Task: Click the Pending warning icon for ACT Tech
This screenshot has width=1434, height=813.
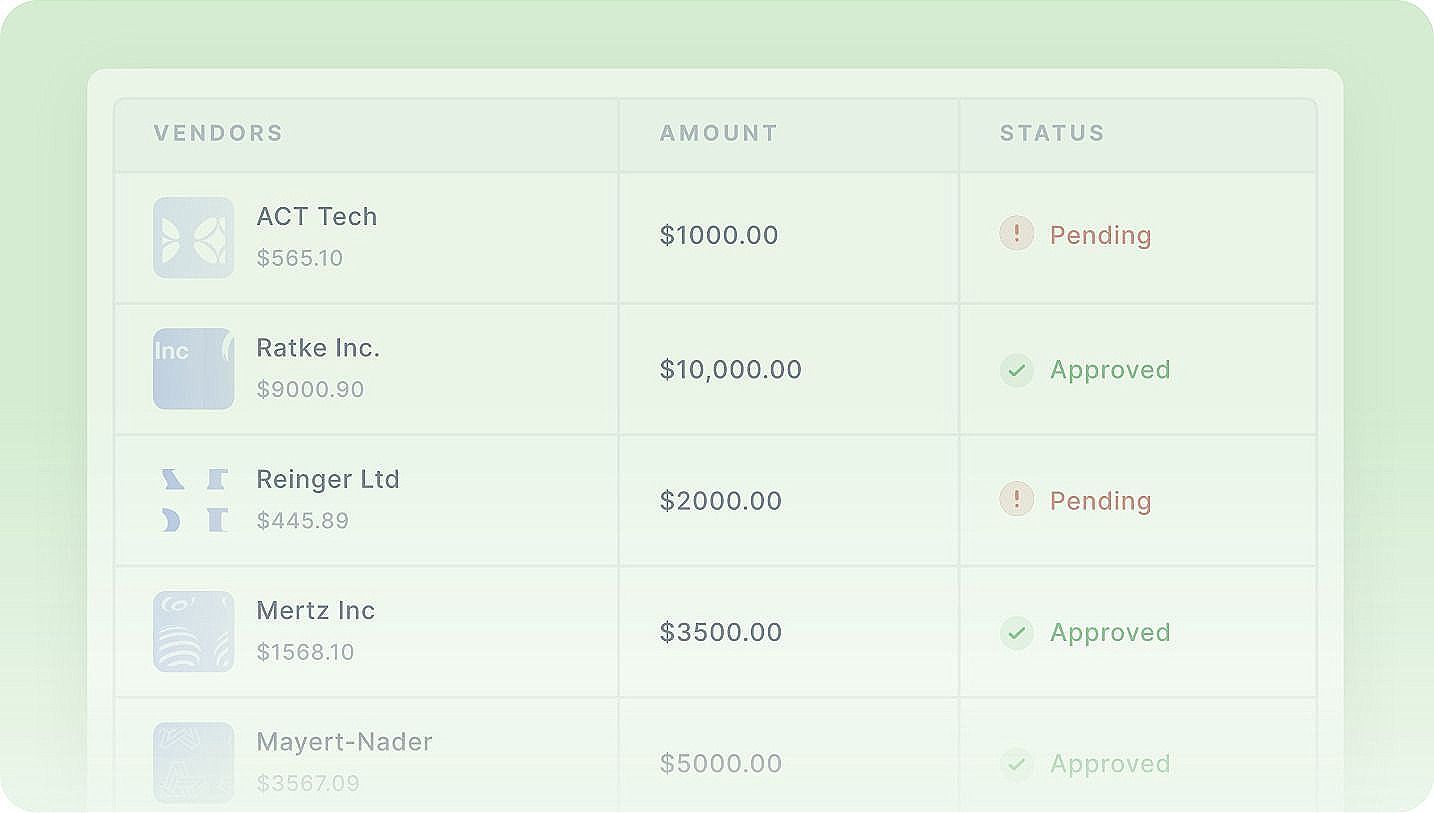Action: coord(1016,233)
